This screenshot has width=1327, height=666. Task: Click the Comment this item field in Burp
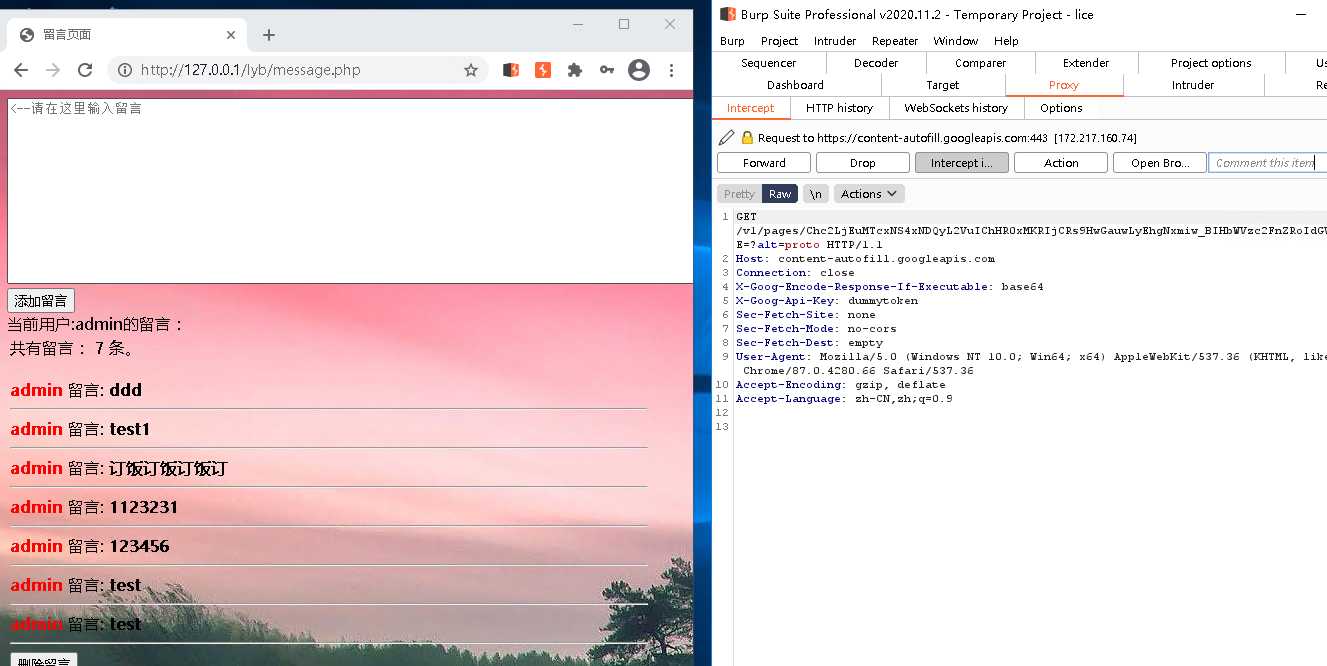(1267, 163)
